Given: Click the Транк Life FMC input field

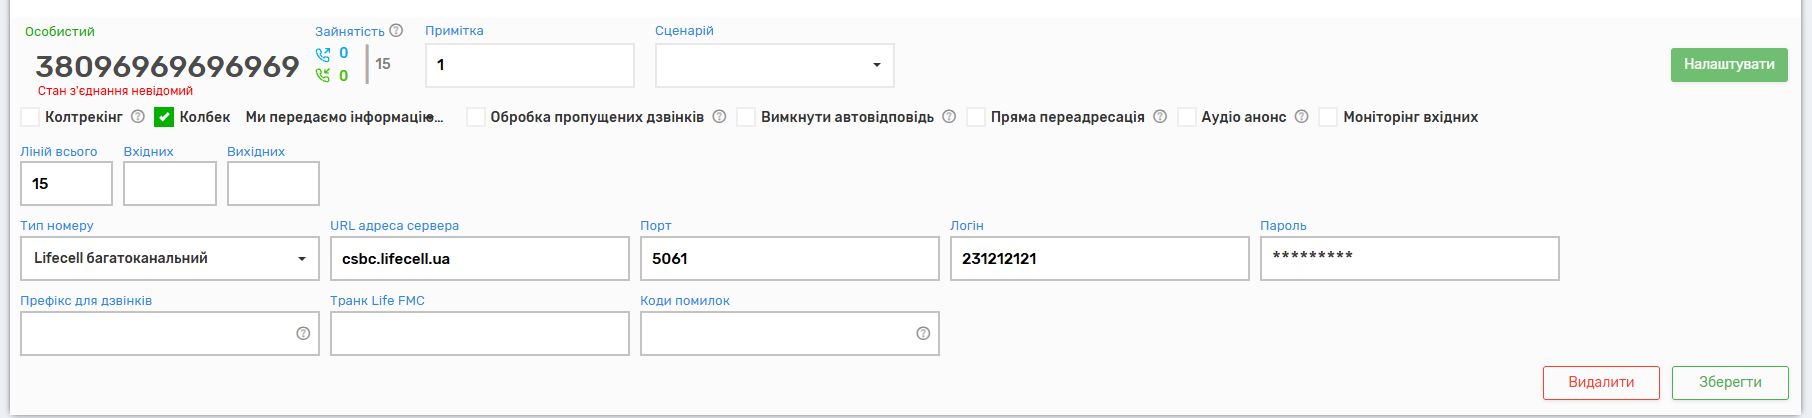Looking at the screenshot, I should [x=479, y=334].
